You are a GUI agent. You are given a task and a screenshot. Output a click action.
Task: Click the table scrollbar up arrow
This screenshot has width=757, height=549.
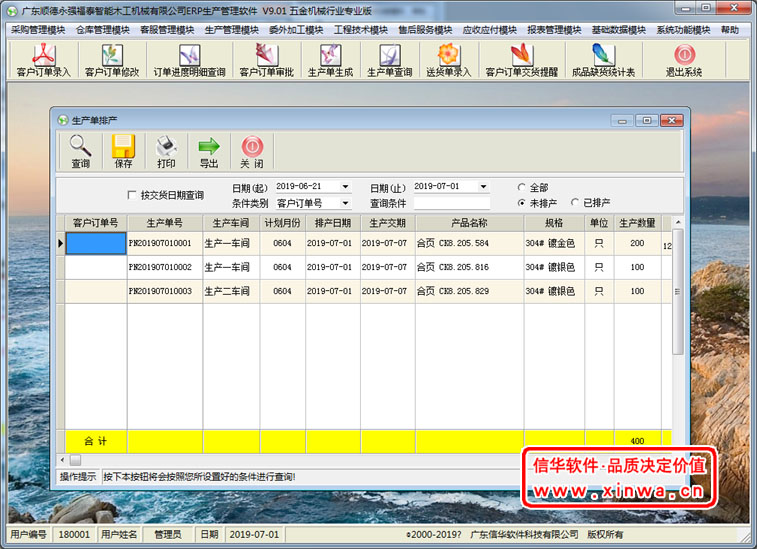point(678,222)
